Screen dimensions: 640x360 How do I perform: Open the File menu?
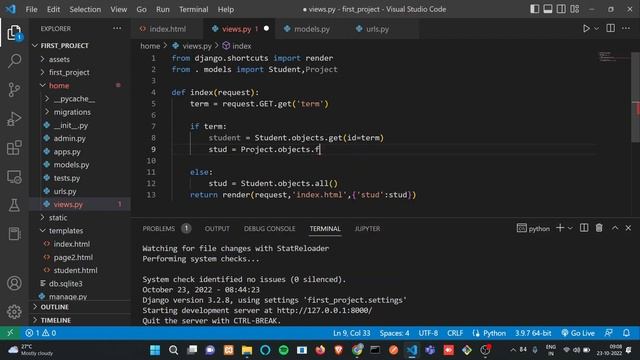31,9
